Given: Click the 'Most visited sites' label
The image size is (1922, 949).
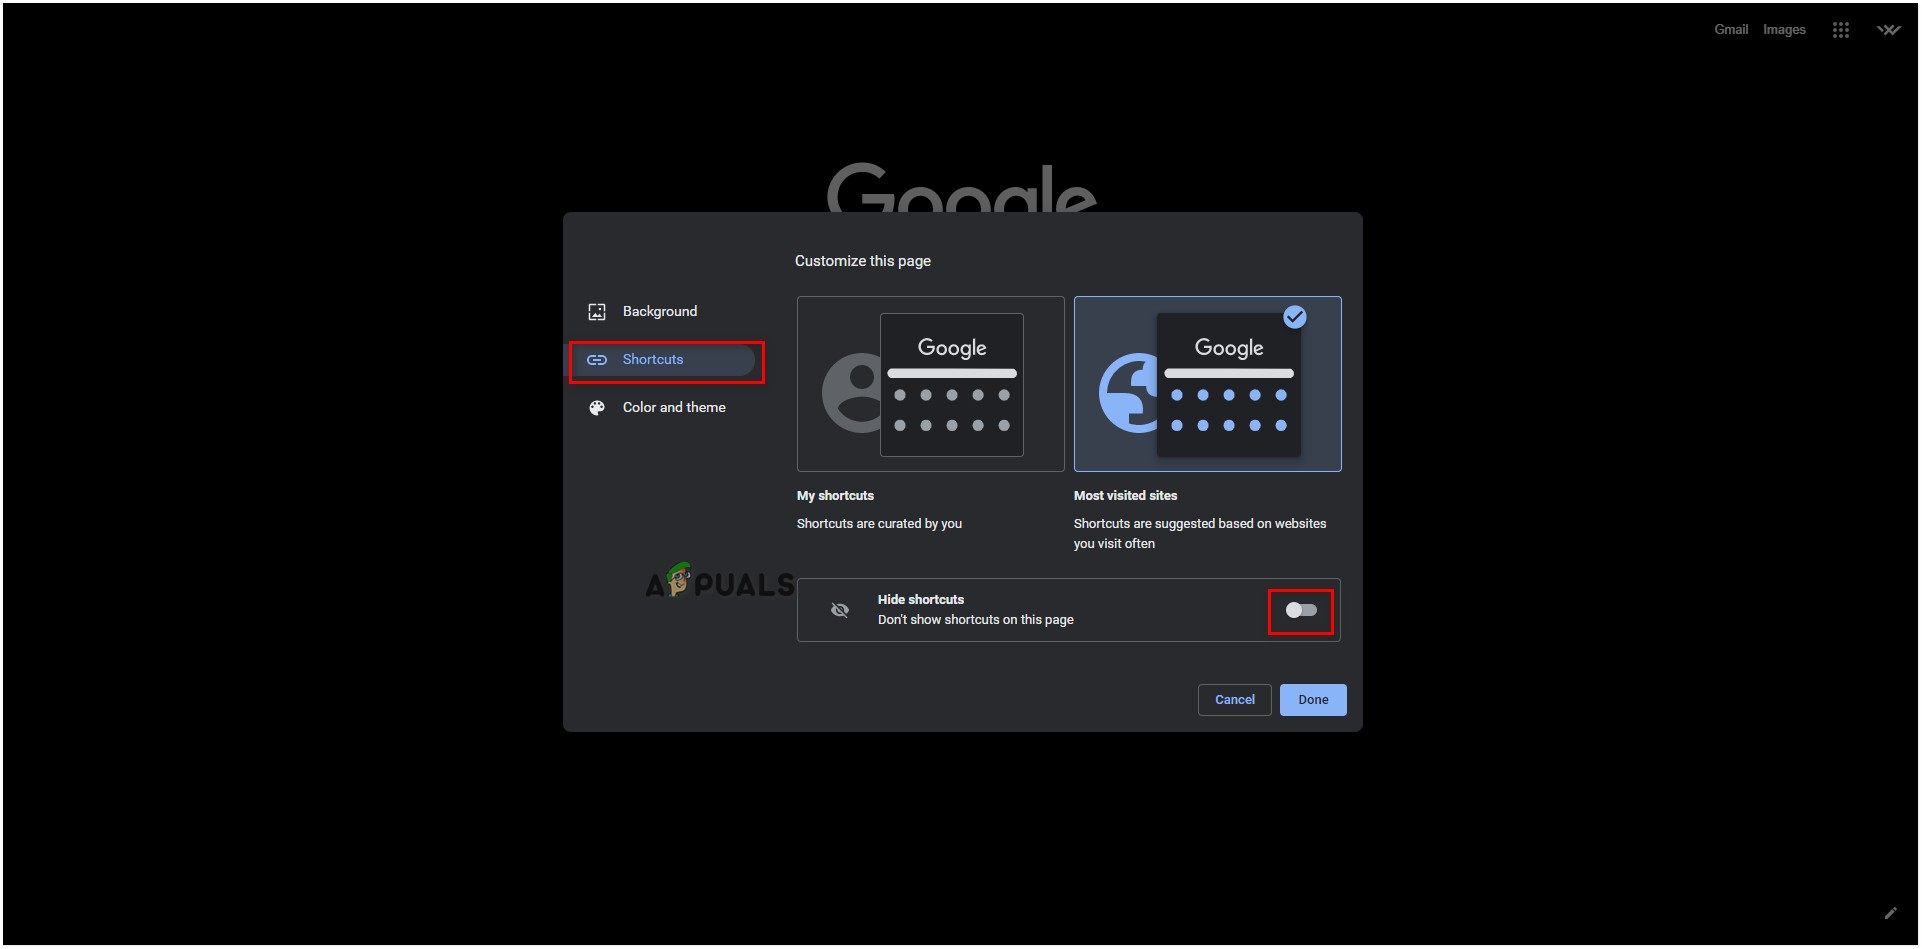Looking at the screenshot, I should click(x=1125, y=496).
